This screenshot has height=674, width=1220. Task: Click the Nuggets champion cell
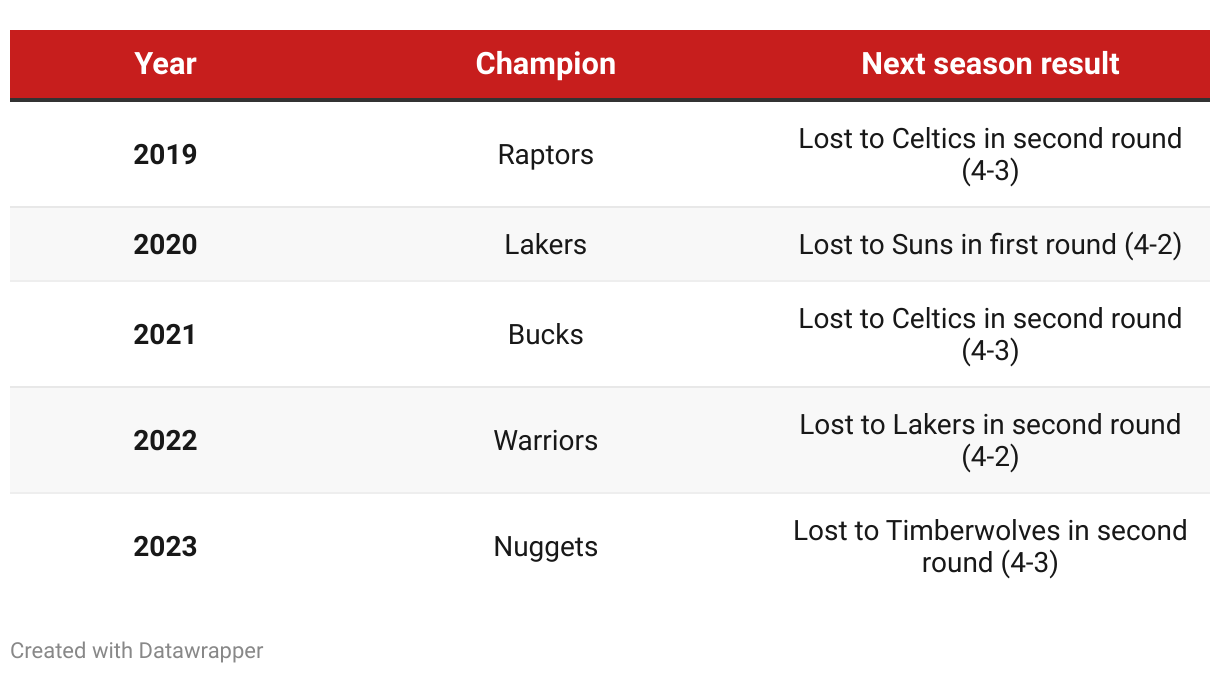point(545,547)
